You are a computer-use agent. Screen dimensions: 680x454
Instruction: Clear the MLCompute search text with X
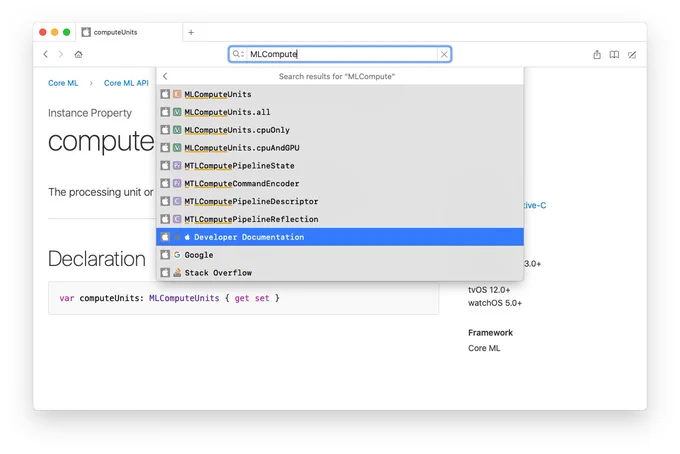(x=444, y=54)
